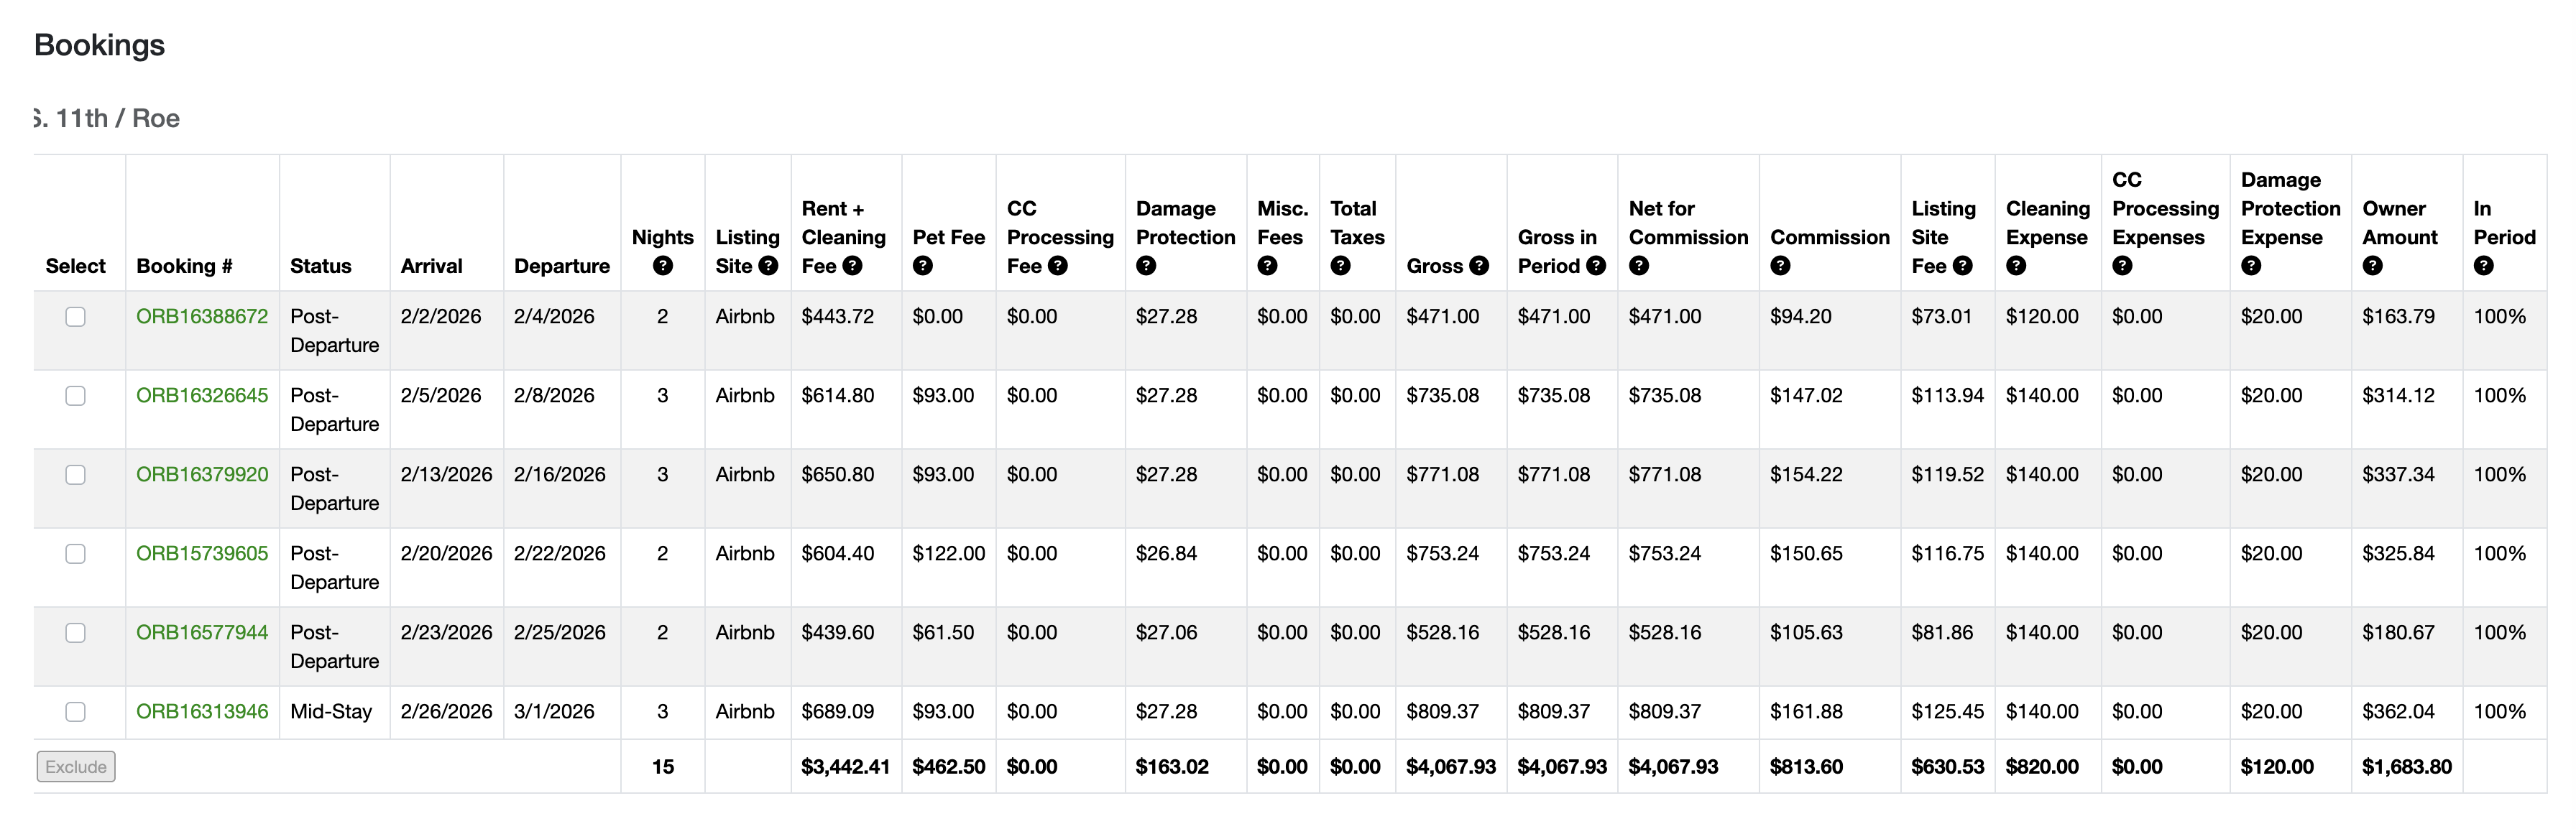Click help icon next to Listing Site
Viewport: 2576px width, 829px height.
tap(768, 266)
